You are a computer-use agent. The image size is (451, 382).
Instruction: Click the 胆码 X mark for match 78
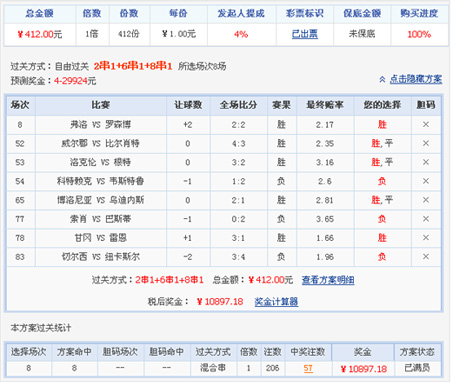click(426, 238)
